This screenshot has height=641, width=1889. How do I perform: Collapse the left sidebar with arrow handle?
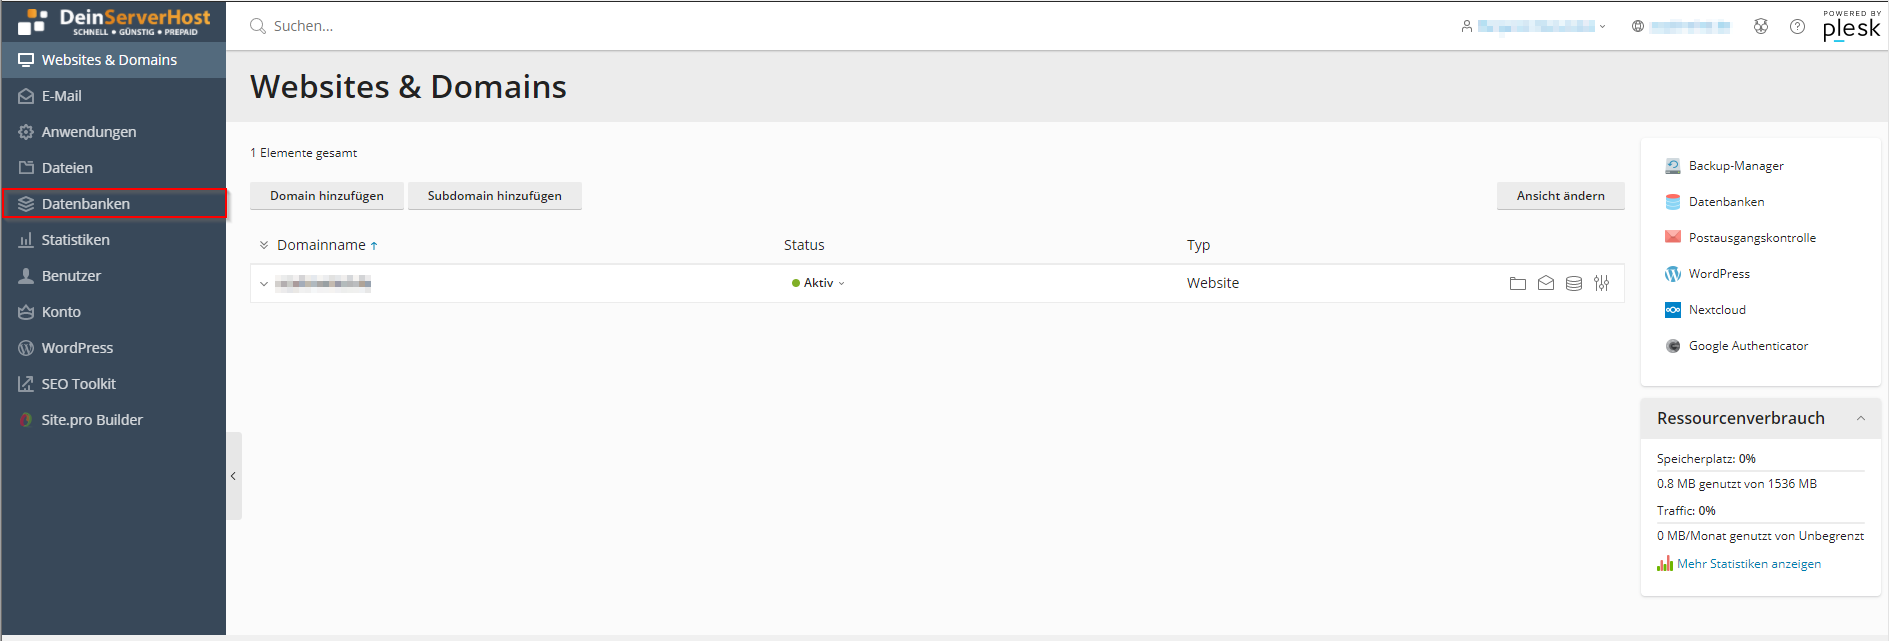pos(233,476)
